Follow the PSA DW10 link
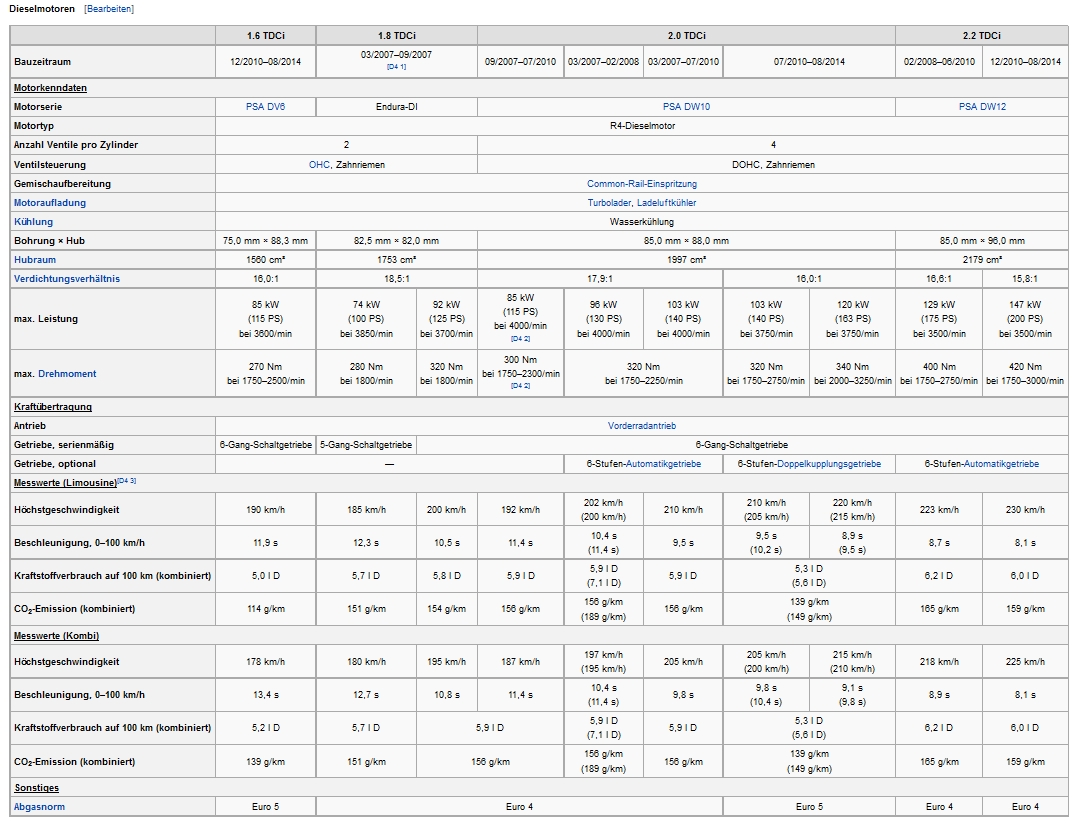1077x825 pixels. point(686,106)
